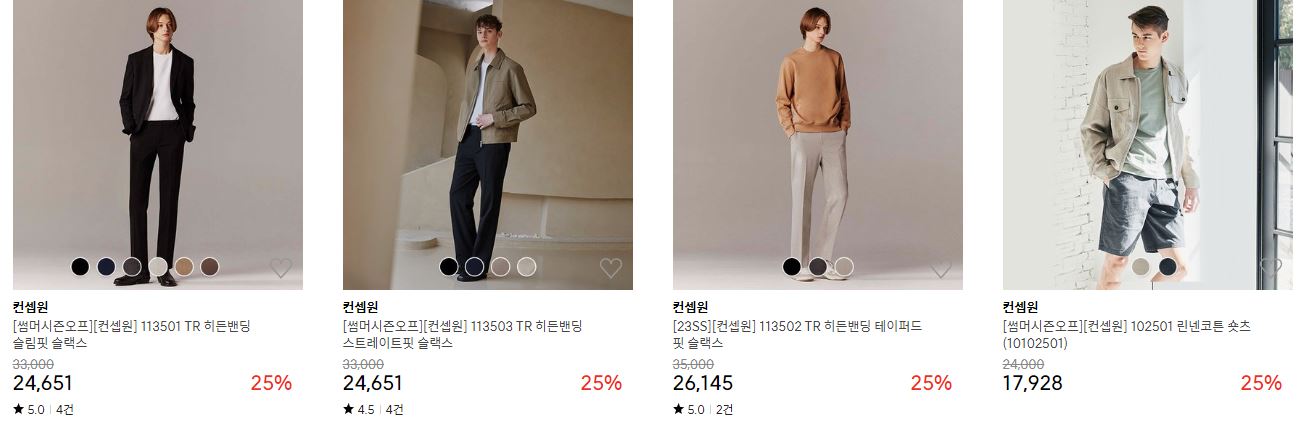This screenshot has width=1299, height=446.
Task: Pick beige swatch on linen cotton shorts
Action: click(x=1141, y=267)
